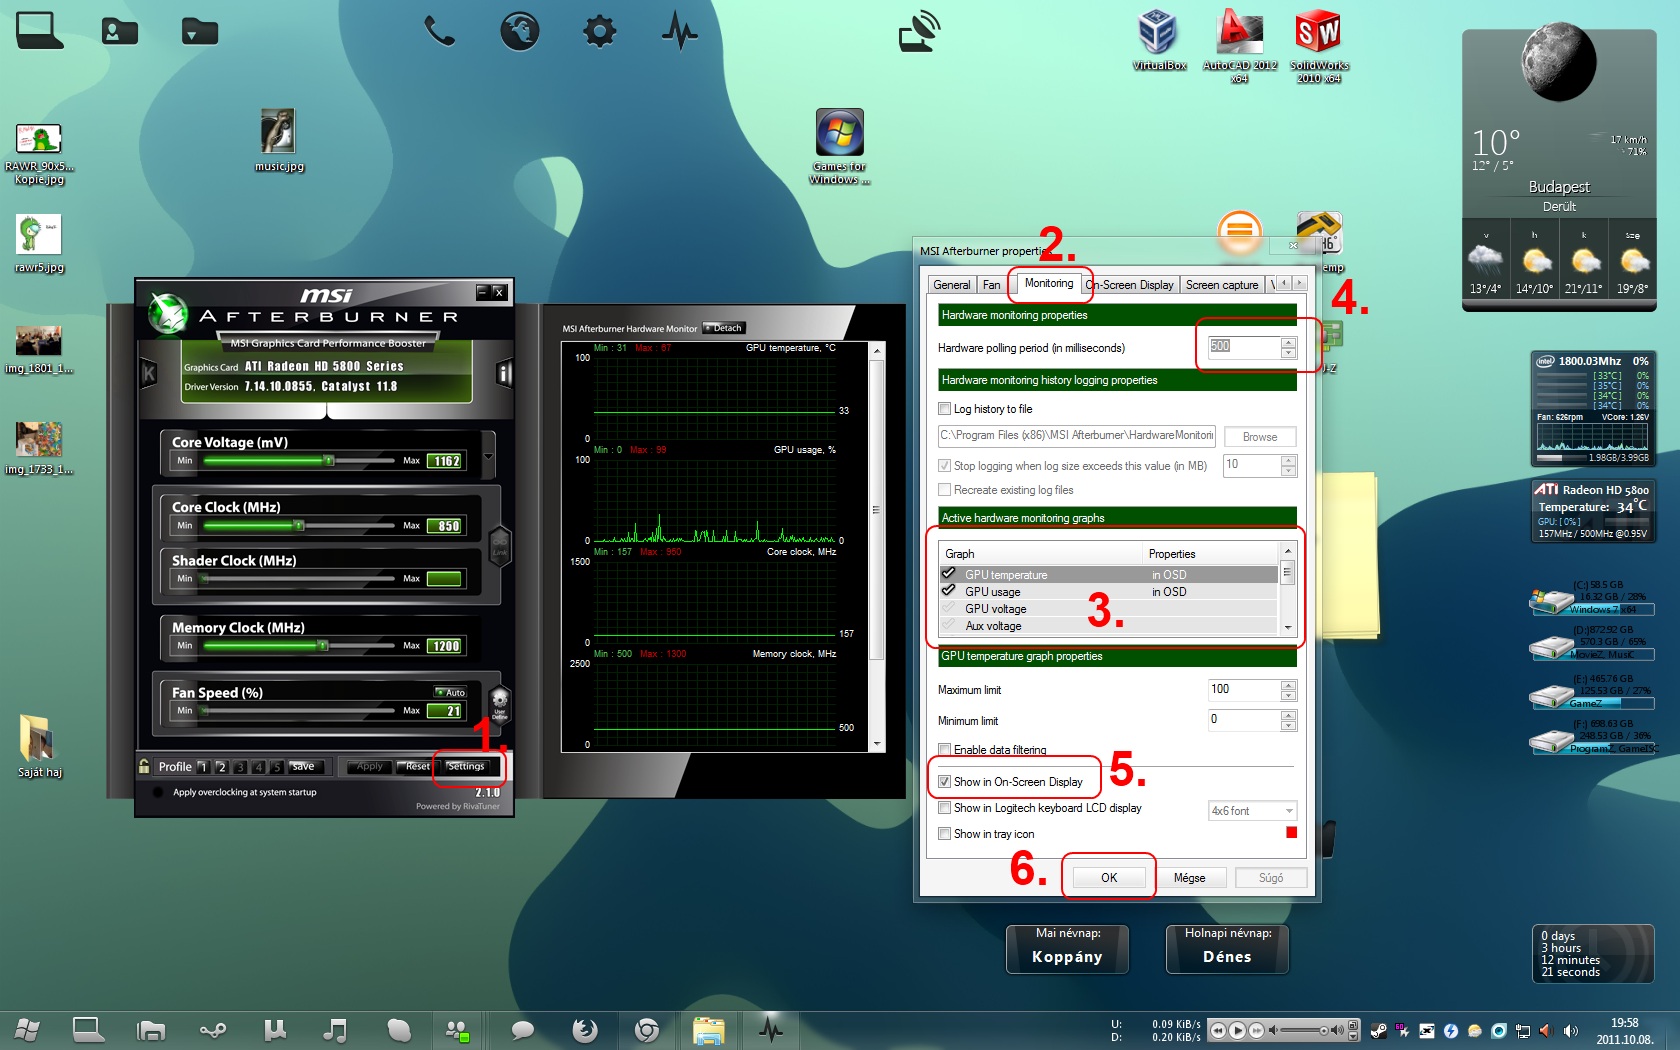Enable Show in tray icon checkbox
The image size is (1680, 1050).
[x=944, y=834]
